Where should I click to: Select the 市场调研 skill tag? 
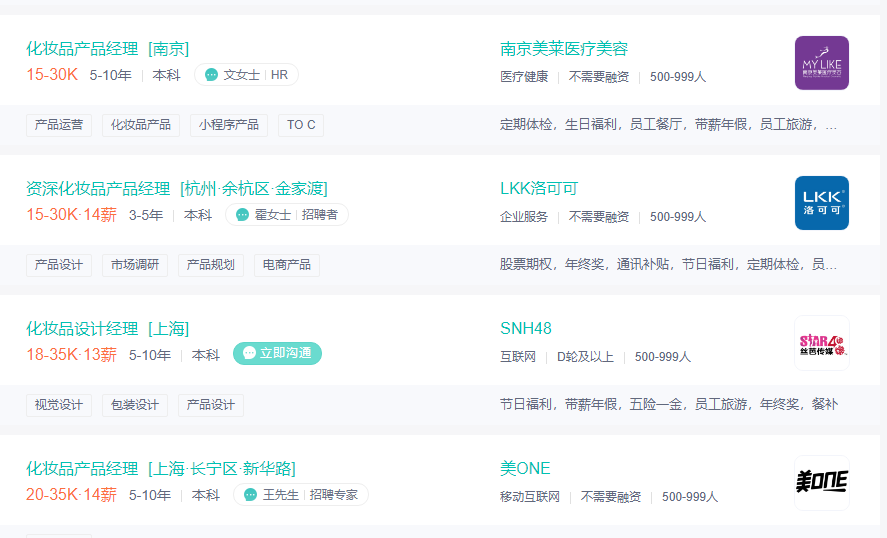[135, 265]
